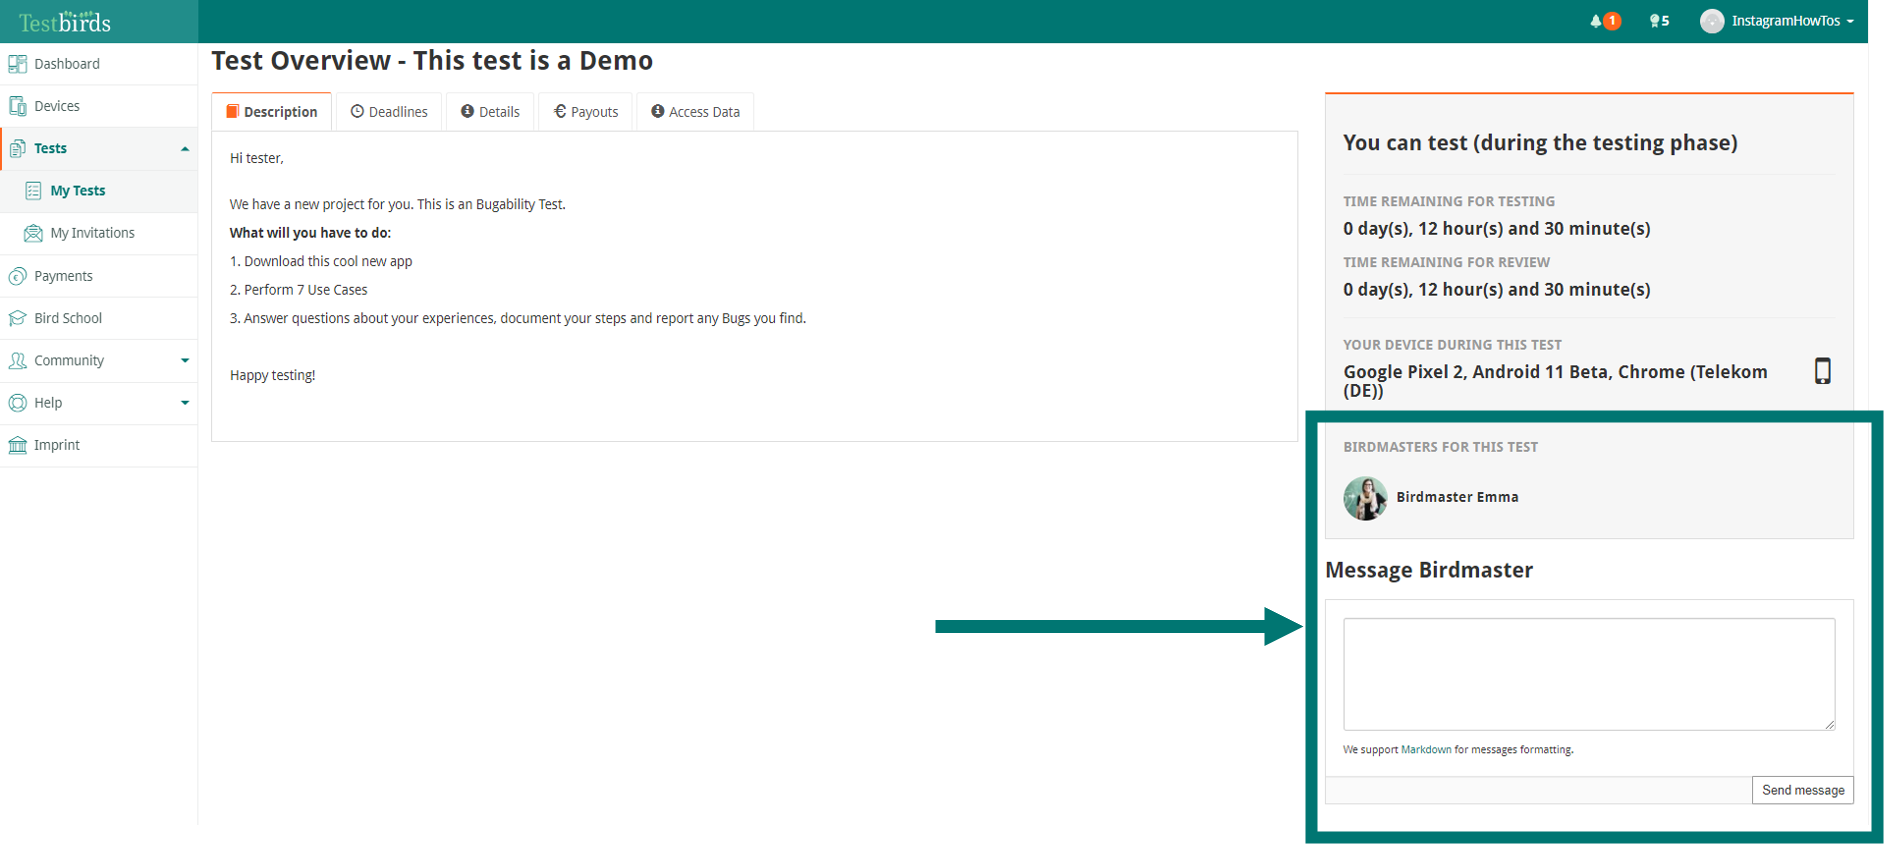
Task: Open My Invitations page
Action: click(x=92, y=233)
